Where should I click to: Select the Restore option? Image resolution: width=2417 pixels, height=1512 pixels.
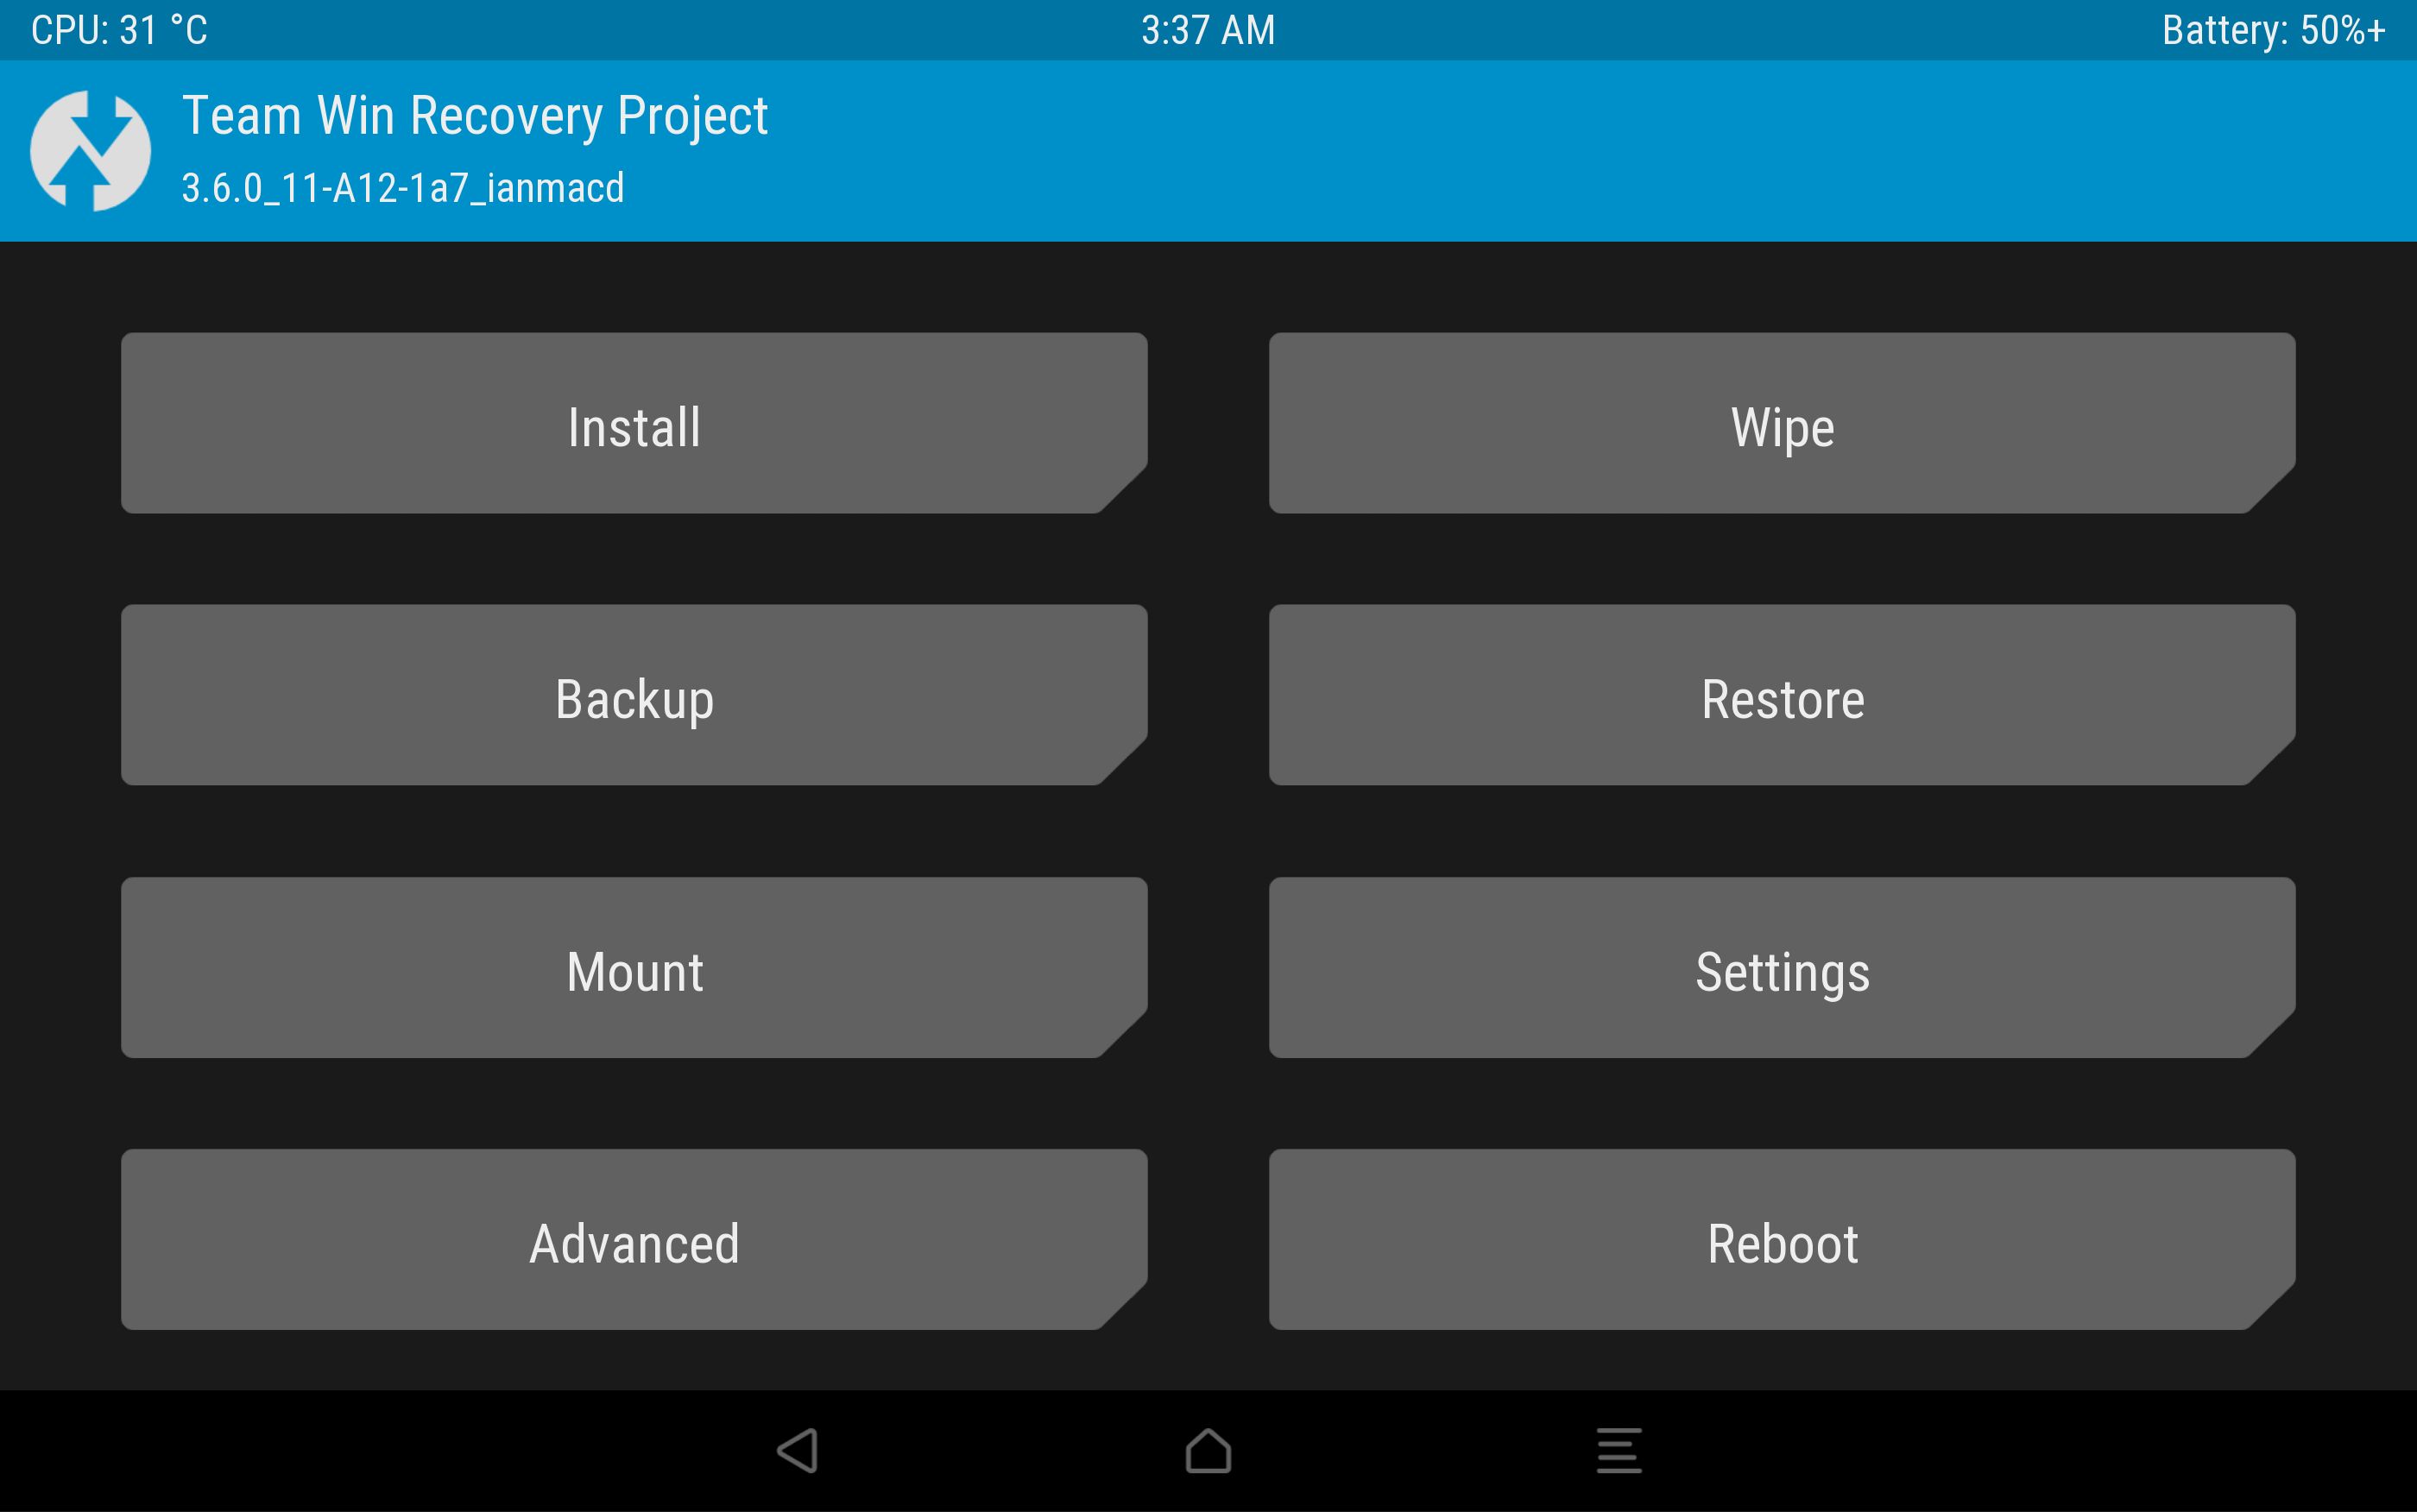1782,695
